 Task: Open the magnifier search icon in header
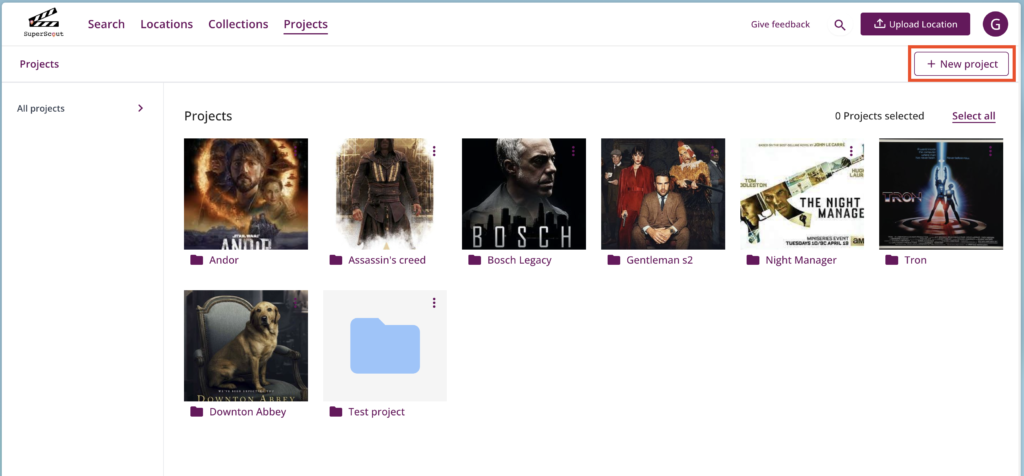(840, 25)
